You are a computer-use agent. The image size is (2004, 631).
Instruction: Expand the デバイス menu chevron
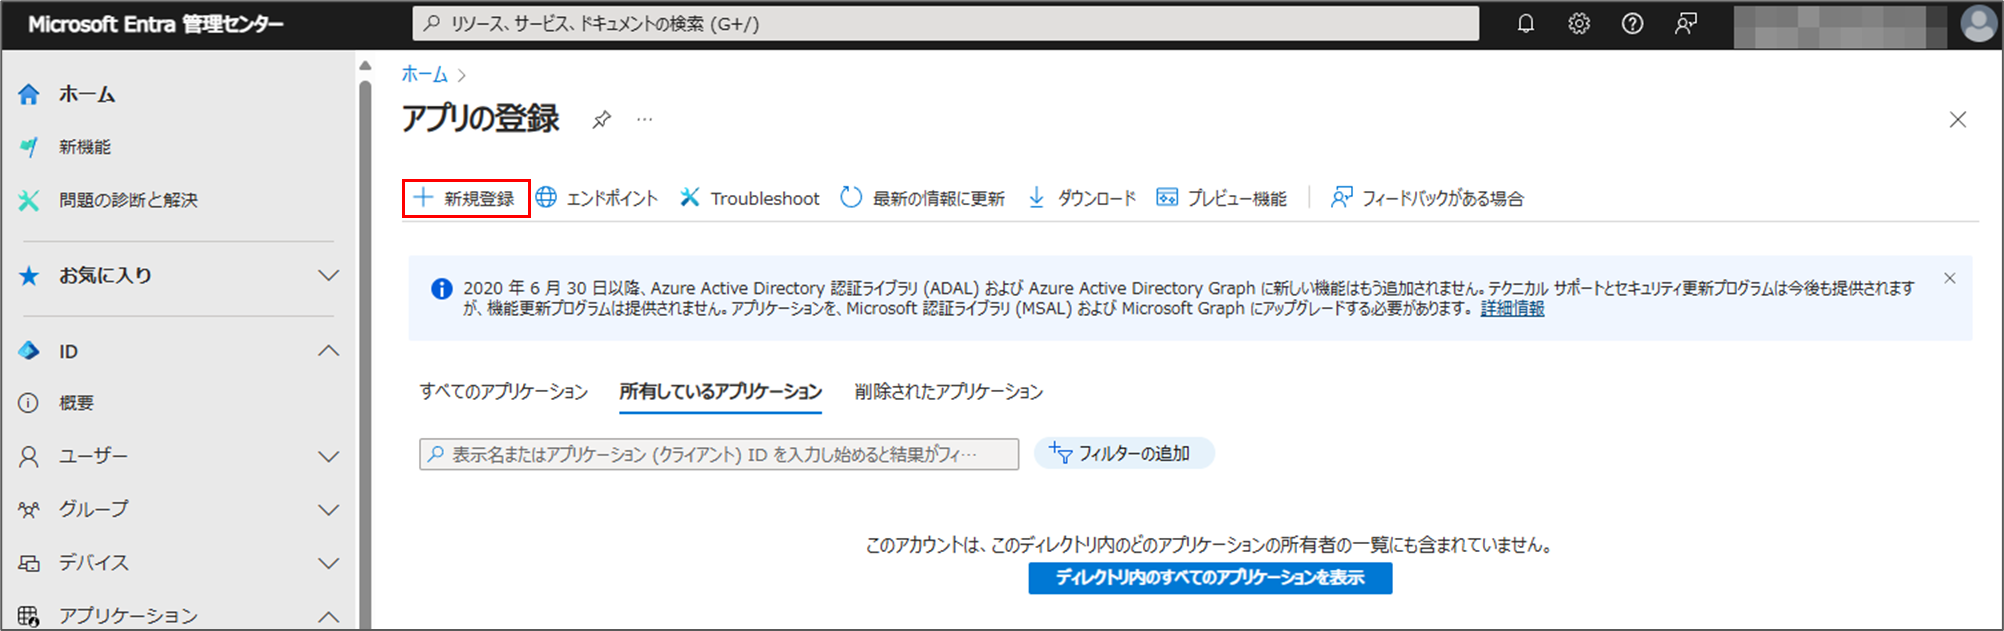(328, 563)
